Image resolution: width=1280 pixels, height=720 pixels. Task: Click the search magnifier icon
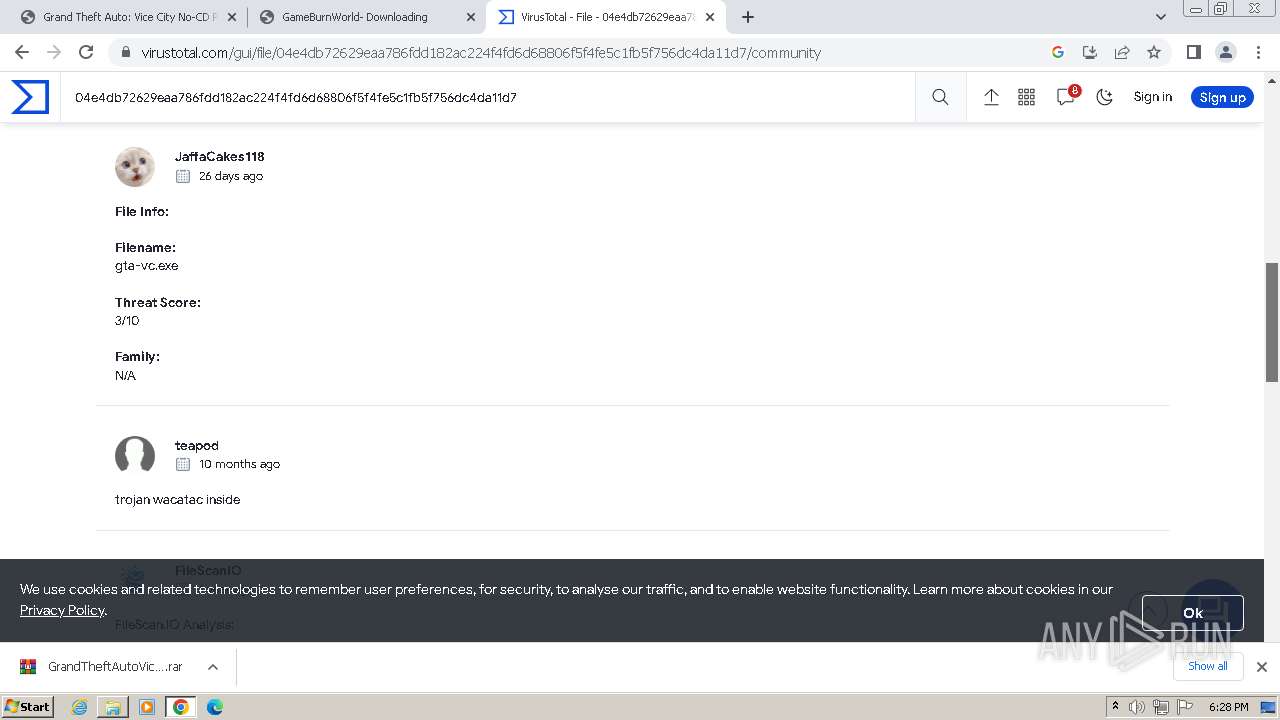pyautogui.click(x=940, y=97)
